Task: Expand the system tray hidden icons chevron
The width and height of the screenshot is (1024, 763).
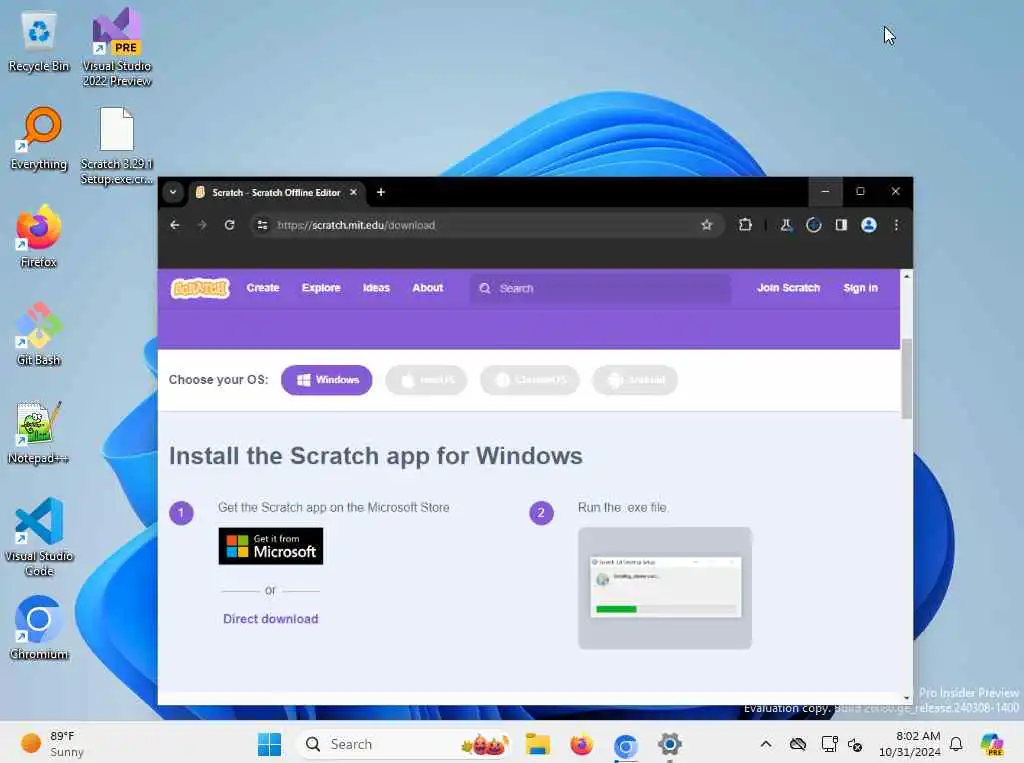Action: tap(766, 744)
